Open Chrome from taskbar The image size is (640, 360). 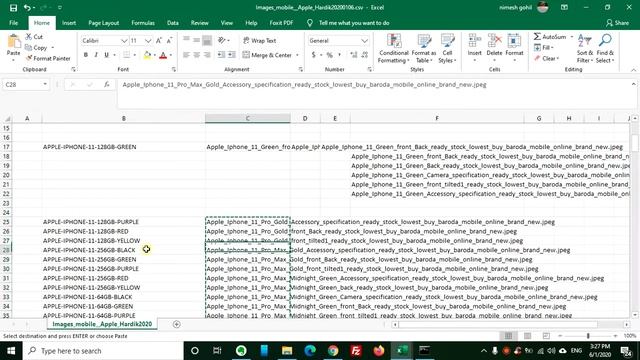pos(333,351)
